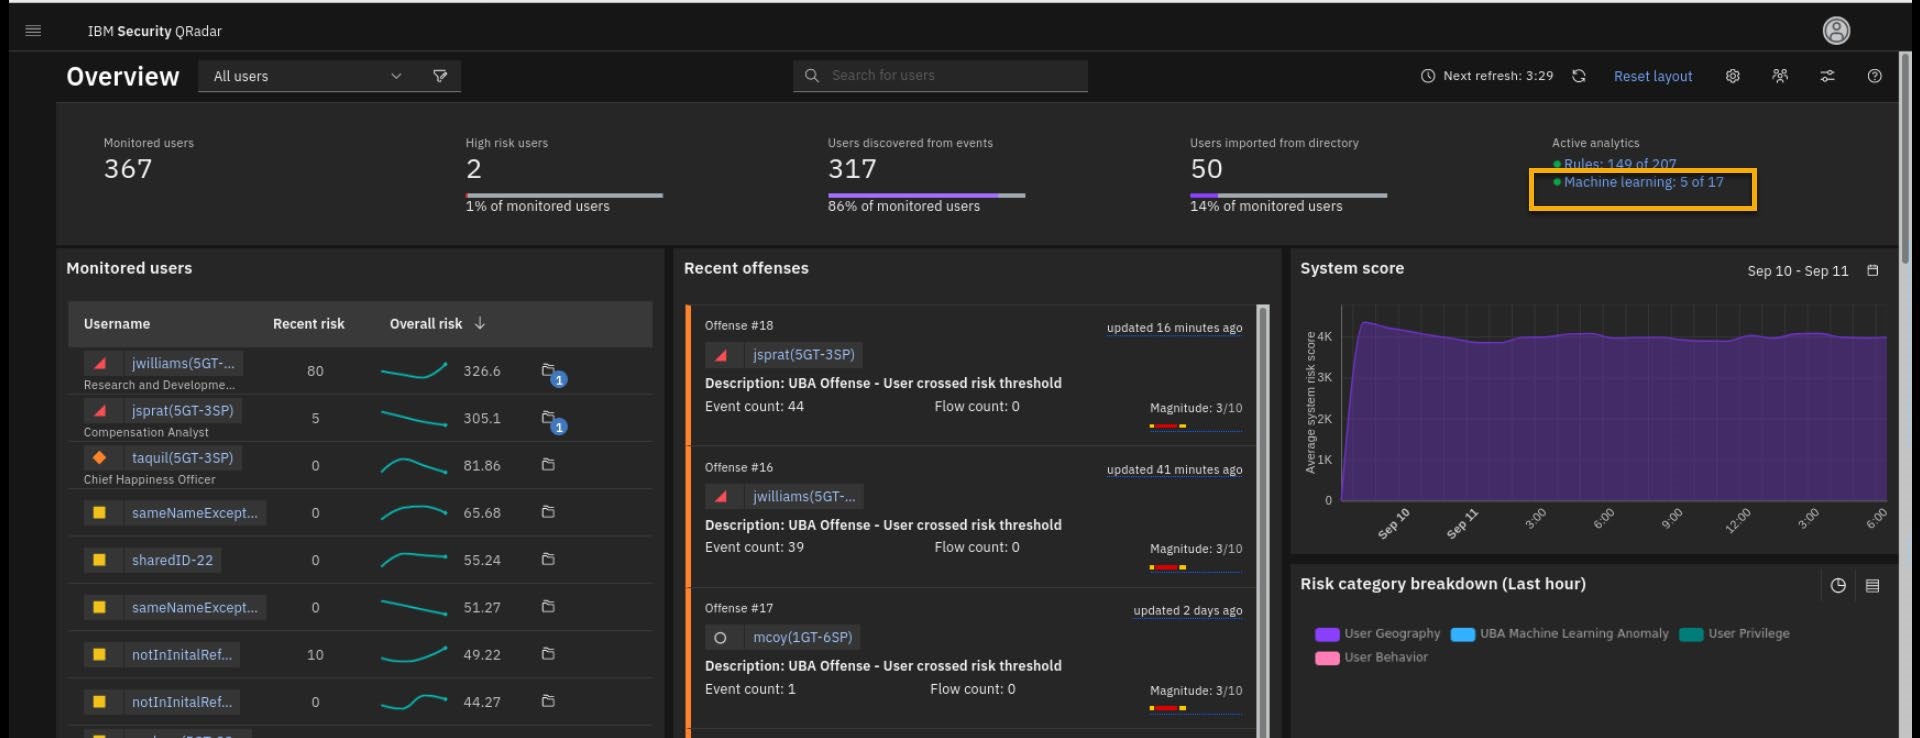Click the 'updated 16 minutes ago' text
Screen dimensions: 1920x738
pyautogui.click(x=1174, y=328)
